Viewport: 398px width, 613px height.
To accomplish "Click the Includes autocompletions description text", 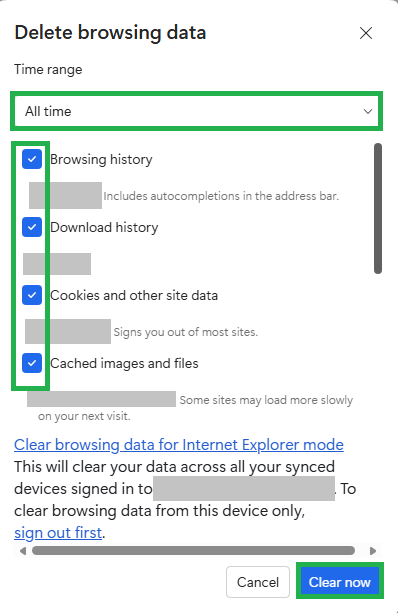I will pos(221,196).
